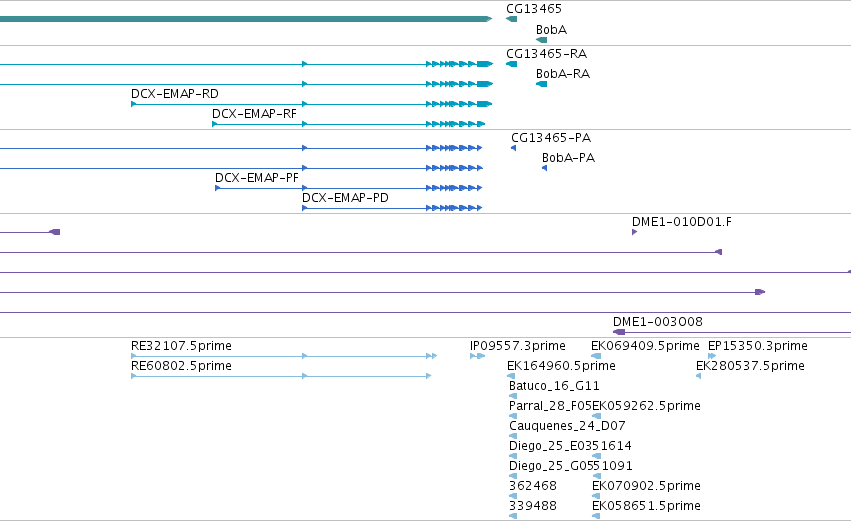Select the Cauquenes_24_D07 label

(x=567, y=427)
